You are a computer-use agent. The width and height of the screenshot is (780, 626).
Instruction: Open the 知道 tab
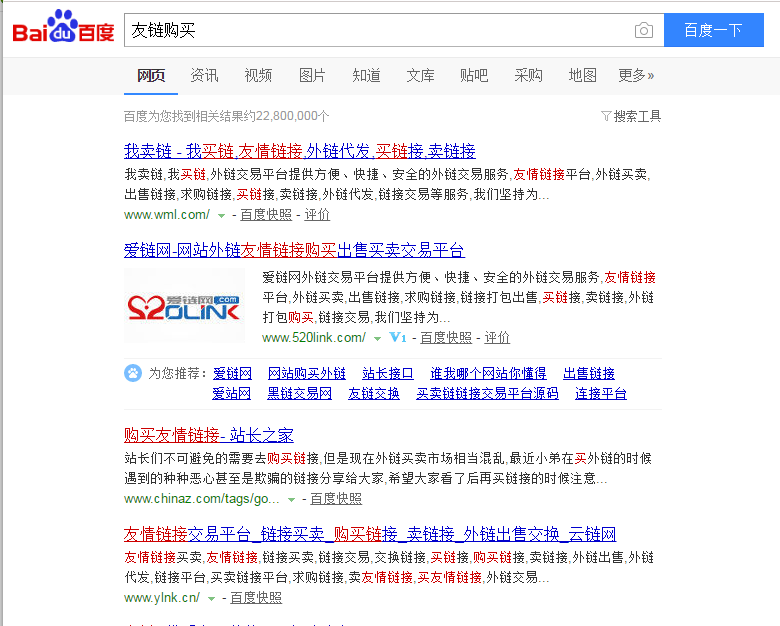point(366,76)
